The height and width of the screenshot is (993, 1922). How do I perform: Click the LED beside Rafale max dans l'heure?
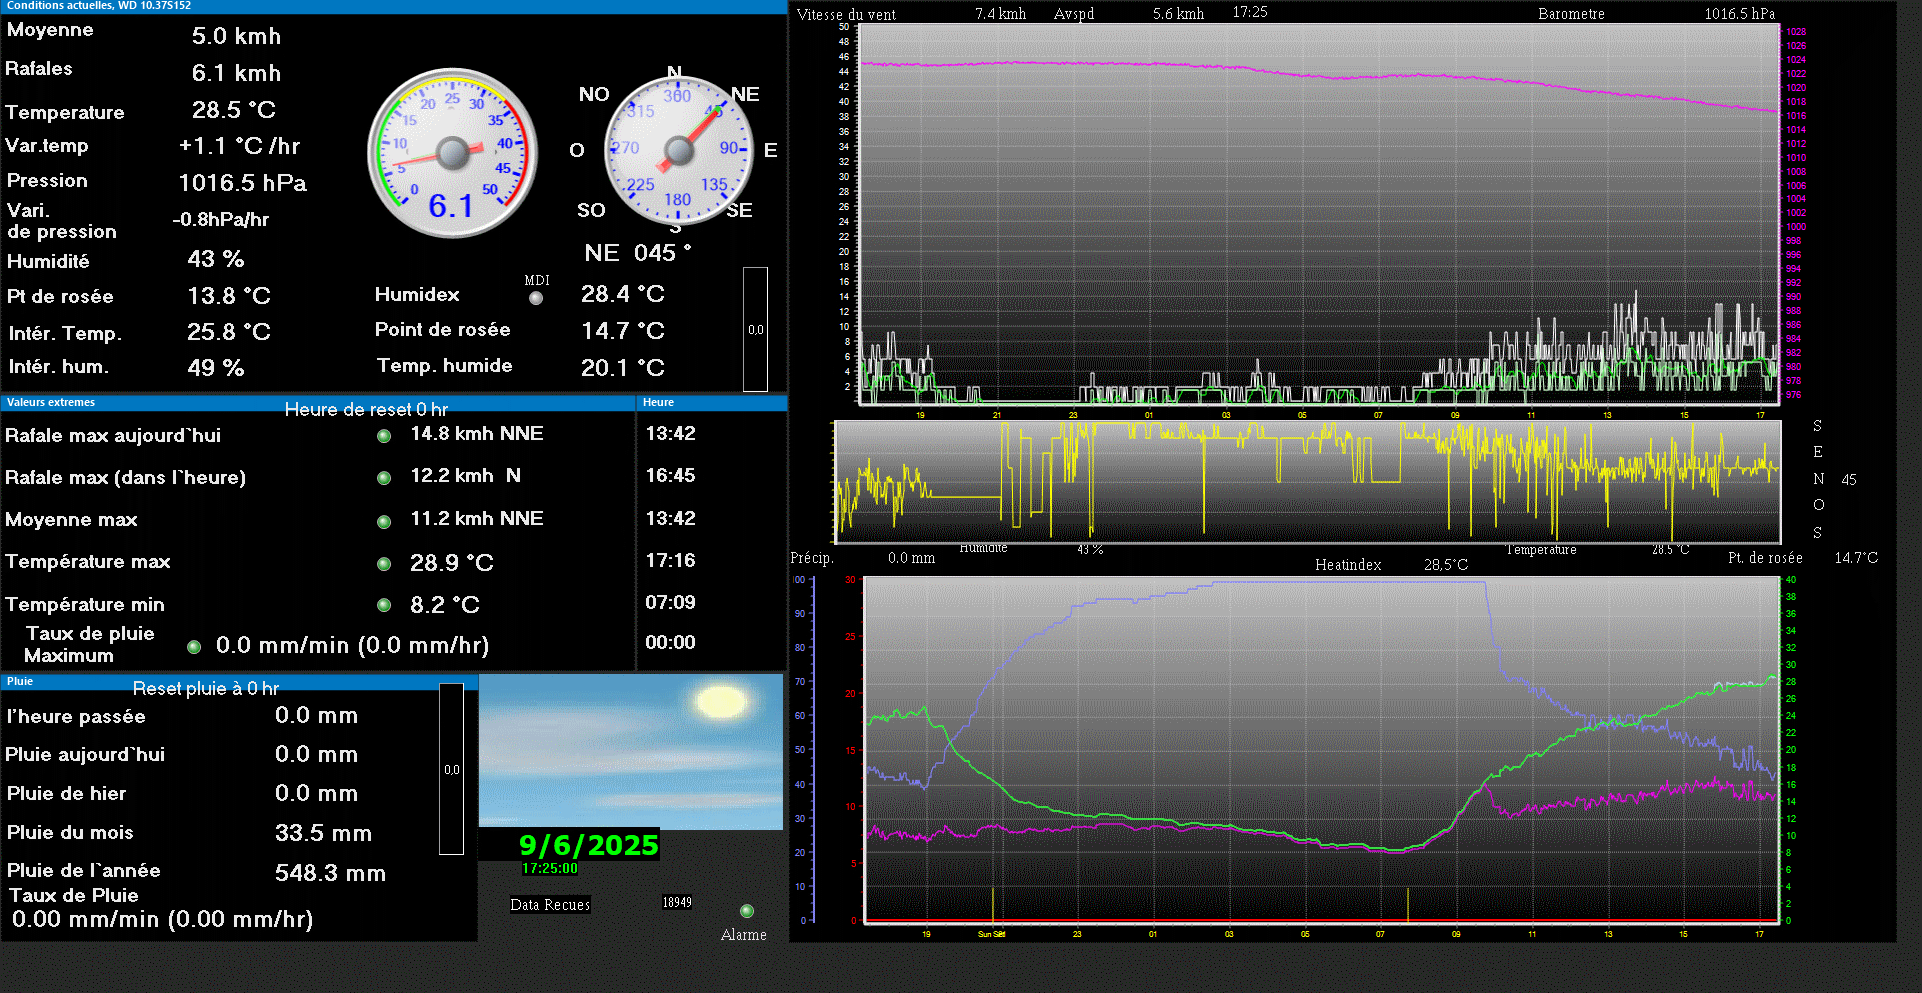tap(384, 478)
